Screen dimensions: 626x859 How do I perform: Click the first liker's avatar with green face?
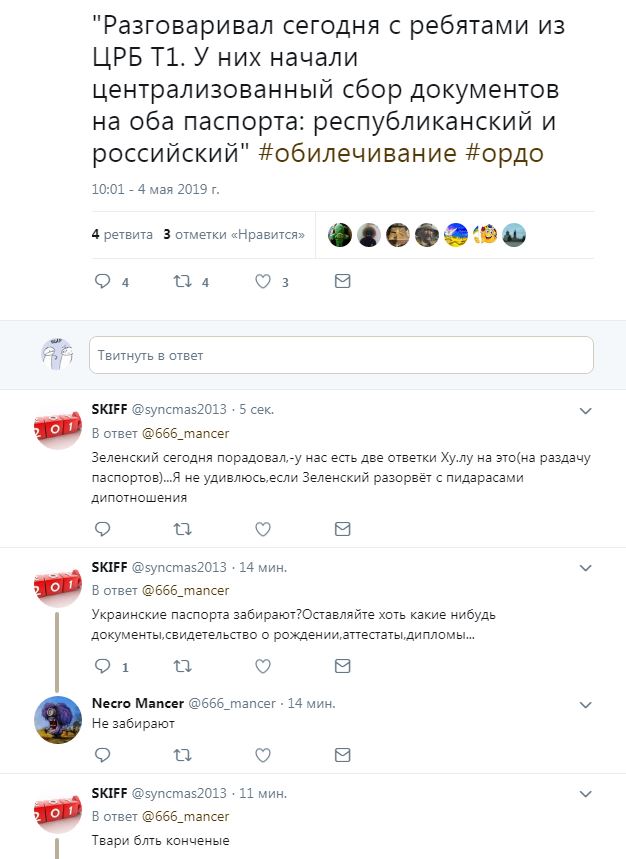pyautogui.click(x=340, y=234)
